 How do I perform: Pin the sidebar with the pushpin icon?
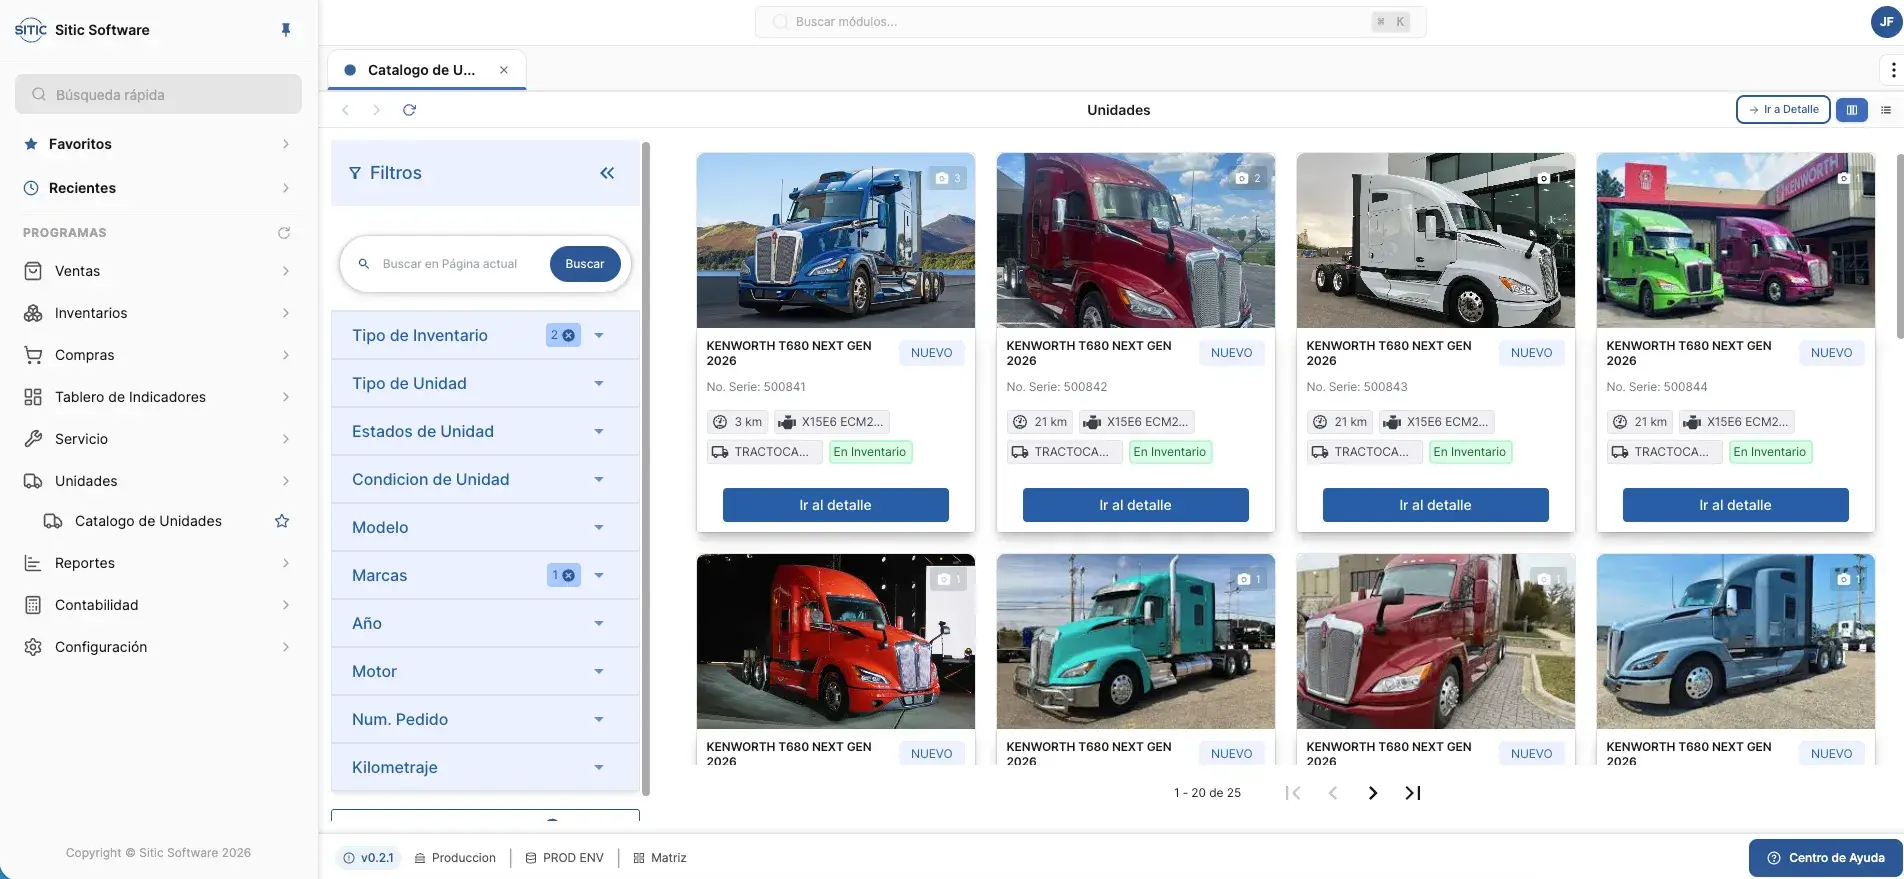[286, 30]
